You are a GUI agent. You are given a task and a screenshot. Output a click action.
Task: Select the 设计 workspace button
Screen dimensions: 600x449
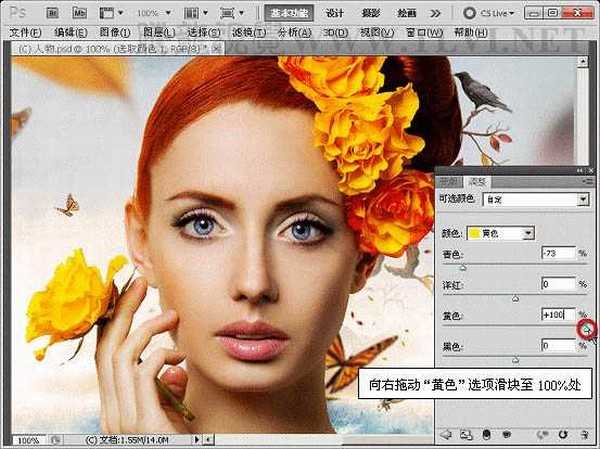pos(335,14)
